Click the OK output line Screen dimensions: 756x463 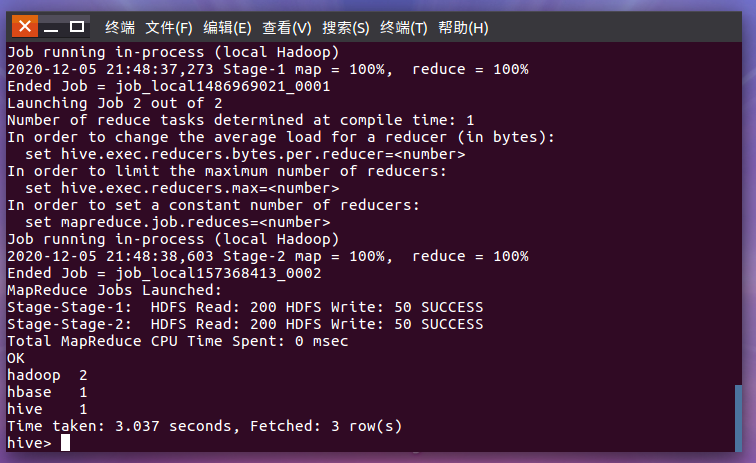pyautogui.click(x=16, y=357)
